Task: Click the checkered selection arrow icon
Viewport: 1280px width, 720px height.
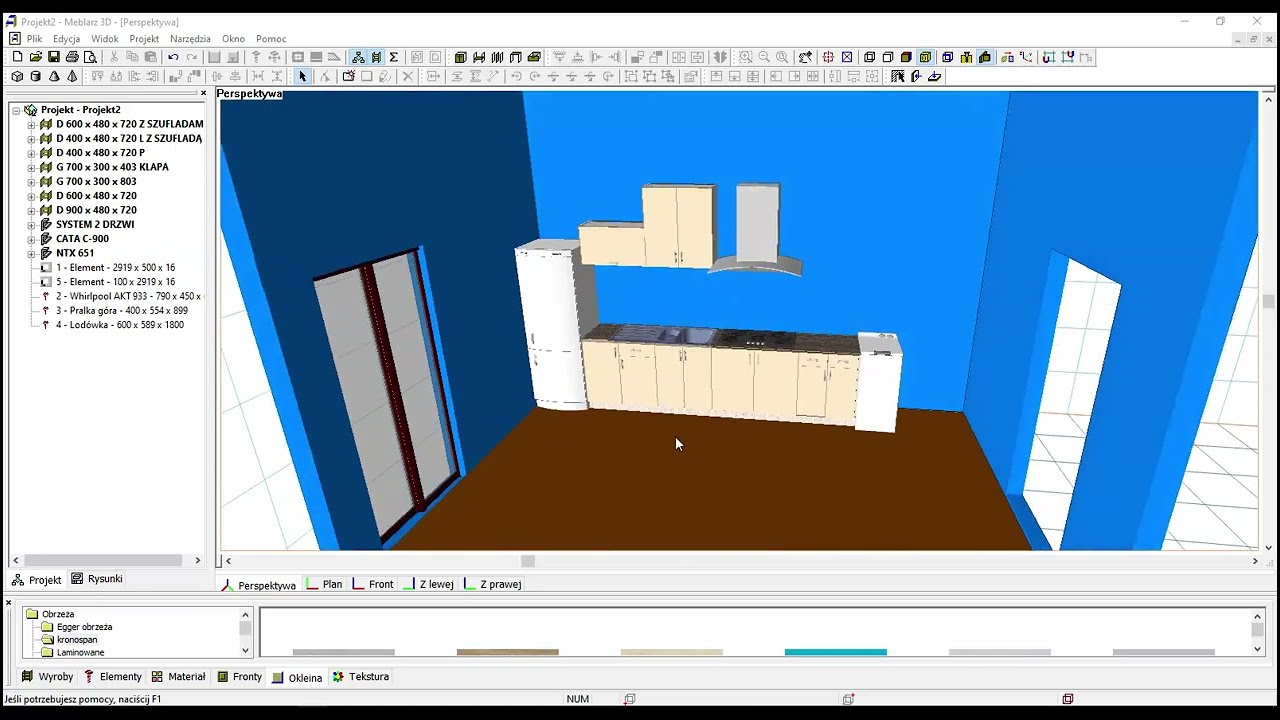Action: (898, 76)
